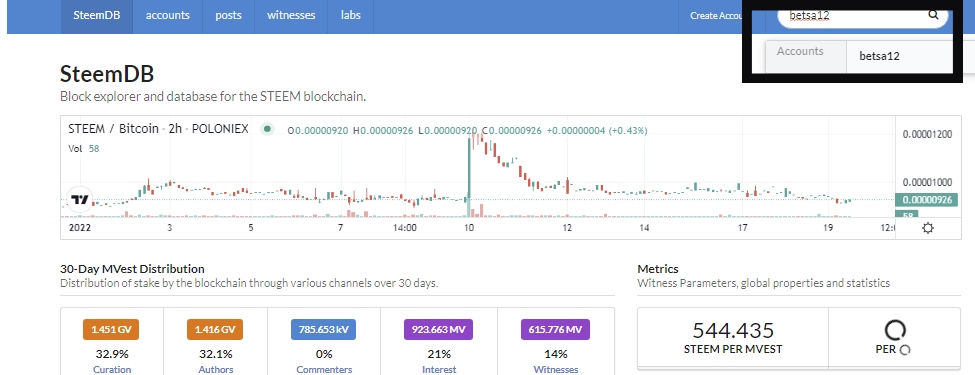Open chart settings gear icon
Screen dimensions: 975x375
pyautogui.click(x=928, y=228)
